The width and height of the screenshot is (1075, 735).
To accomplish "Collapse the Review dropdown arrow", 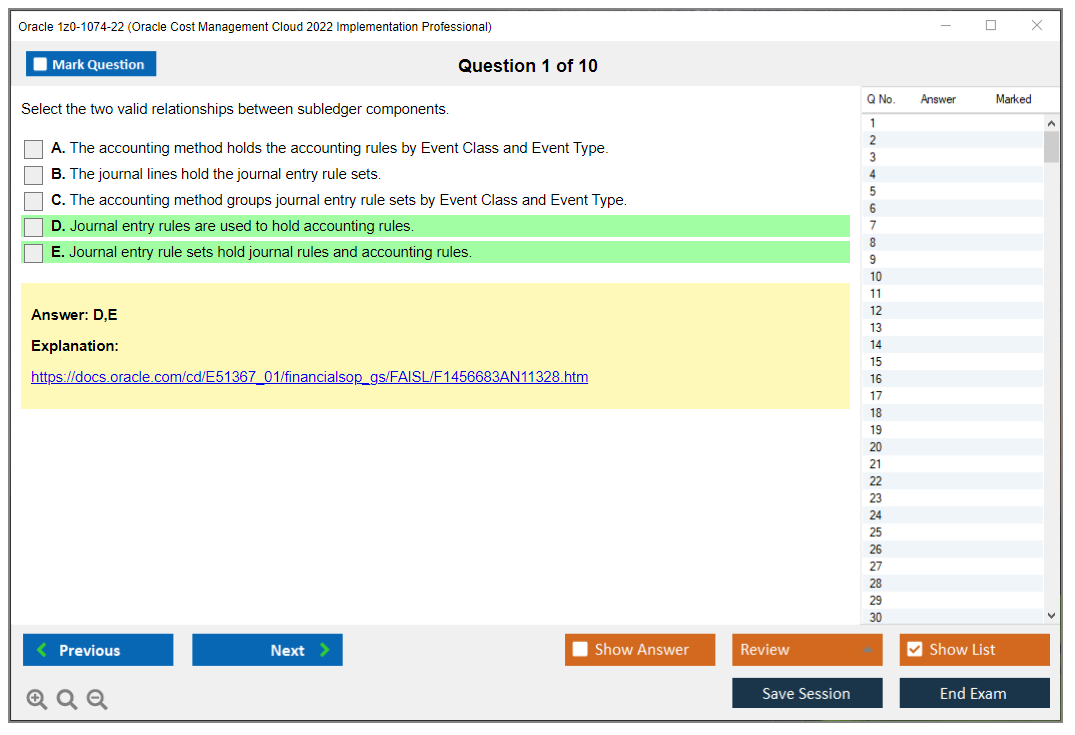I will tap(869, 649).
